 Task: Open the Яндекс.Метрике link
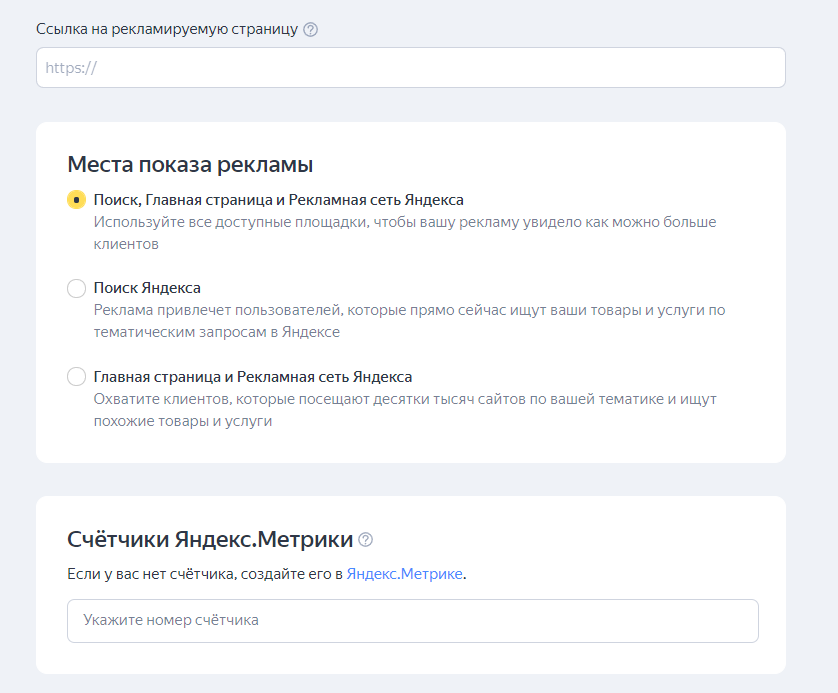coord(405,574)
